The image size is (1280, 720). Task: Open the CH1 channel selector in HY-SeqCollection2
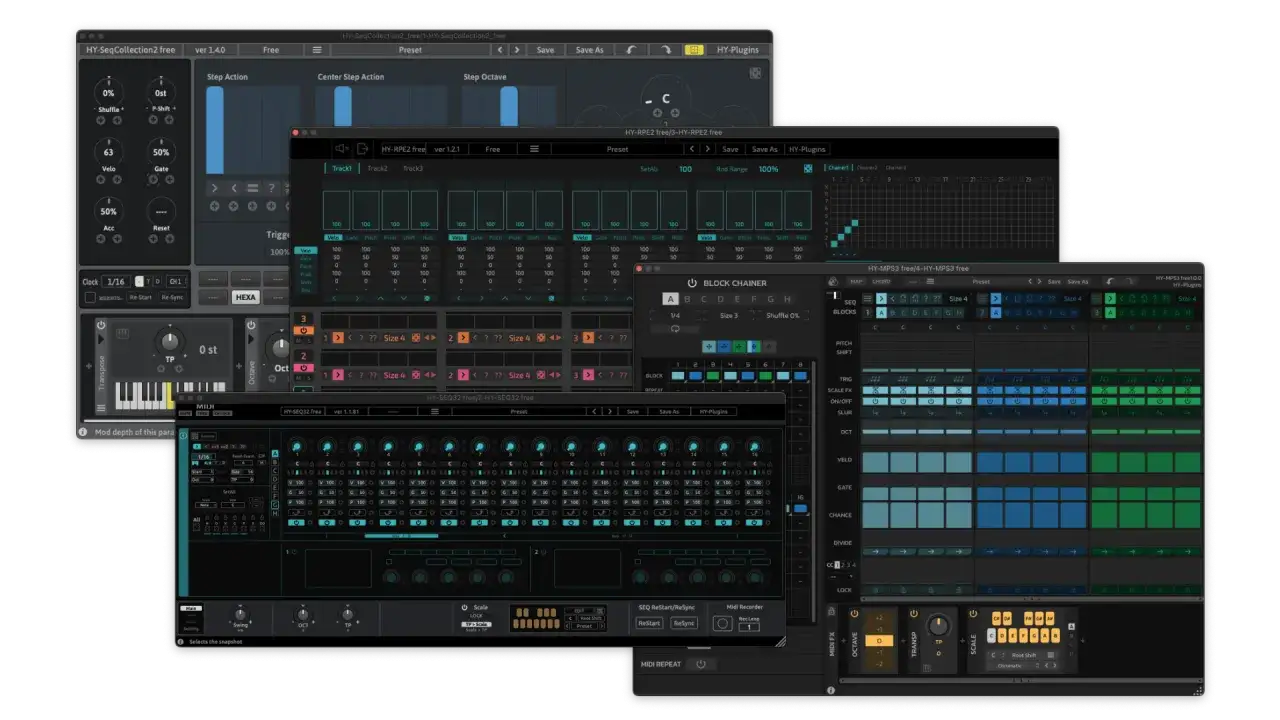click(x=176, y=282)
